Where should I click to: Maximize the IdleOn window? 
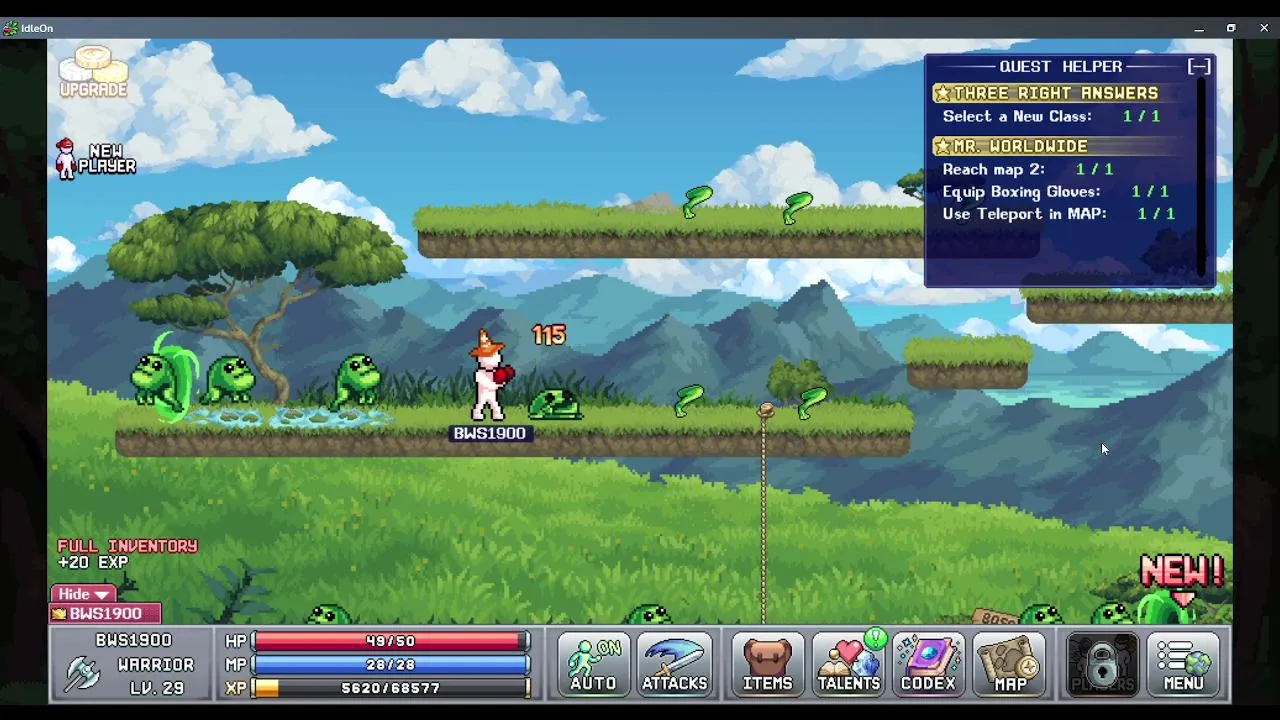click(x=1231, y=28)
